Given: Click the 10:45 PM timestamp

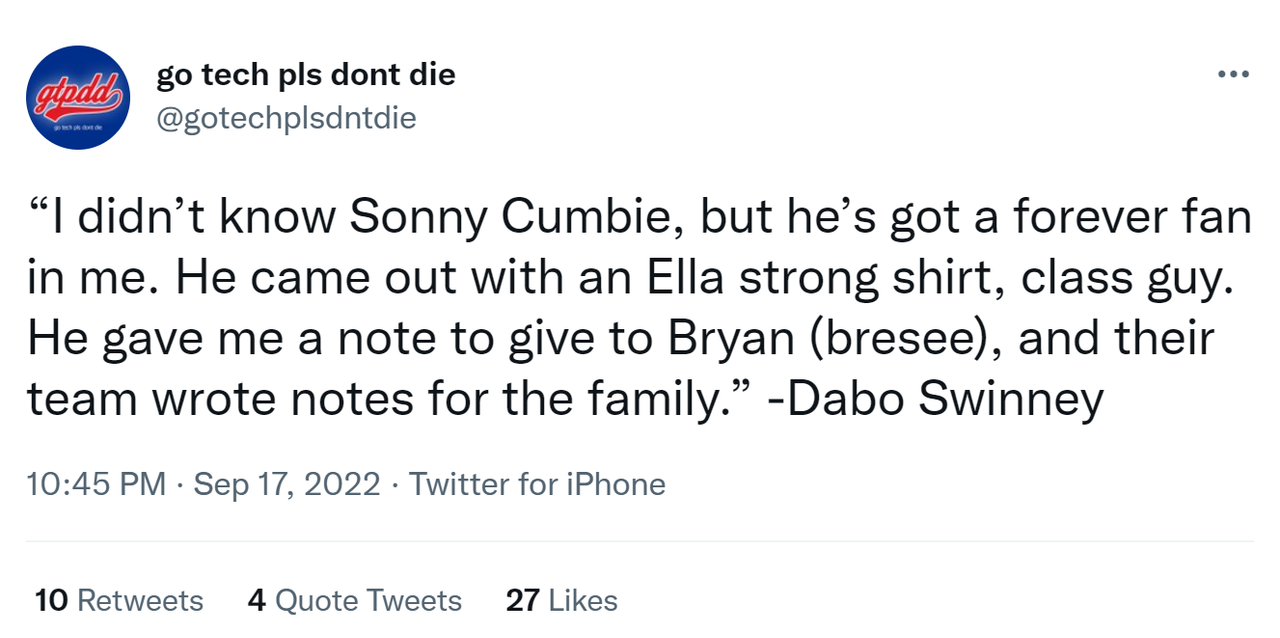Looking at the screenshot, I should (96, 485).
